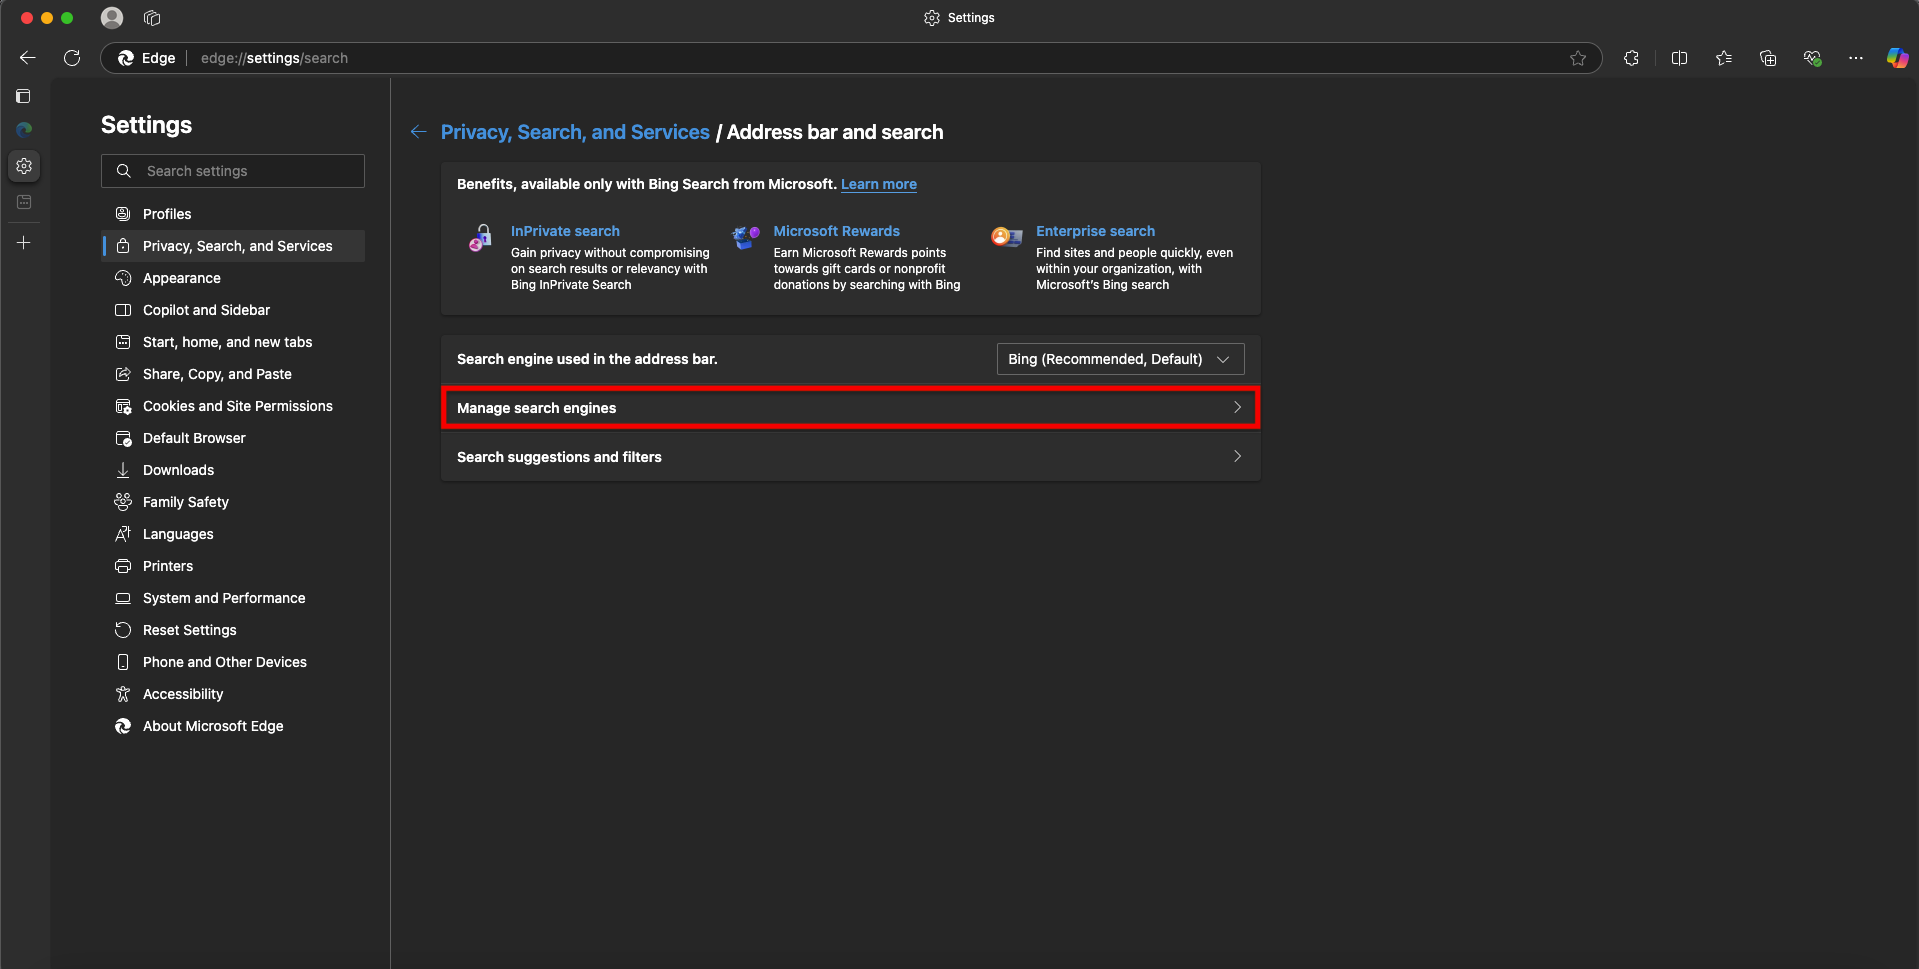Go back using the browser back arrow
Image resolution: width=1919 pixels, height=969 pixels.
click(28, 58)
